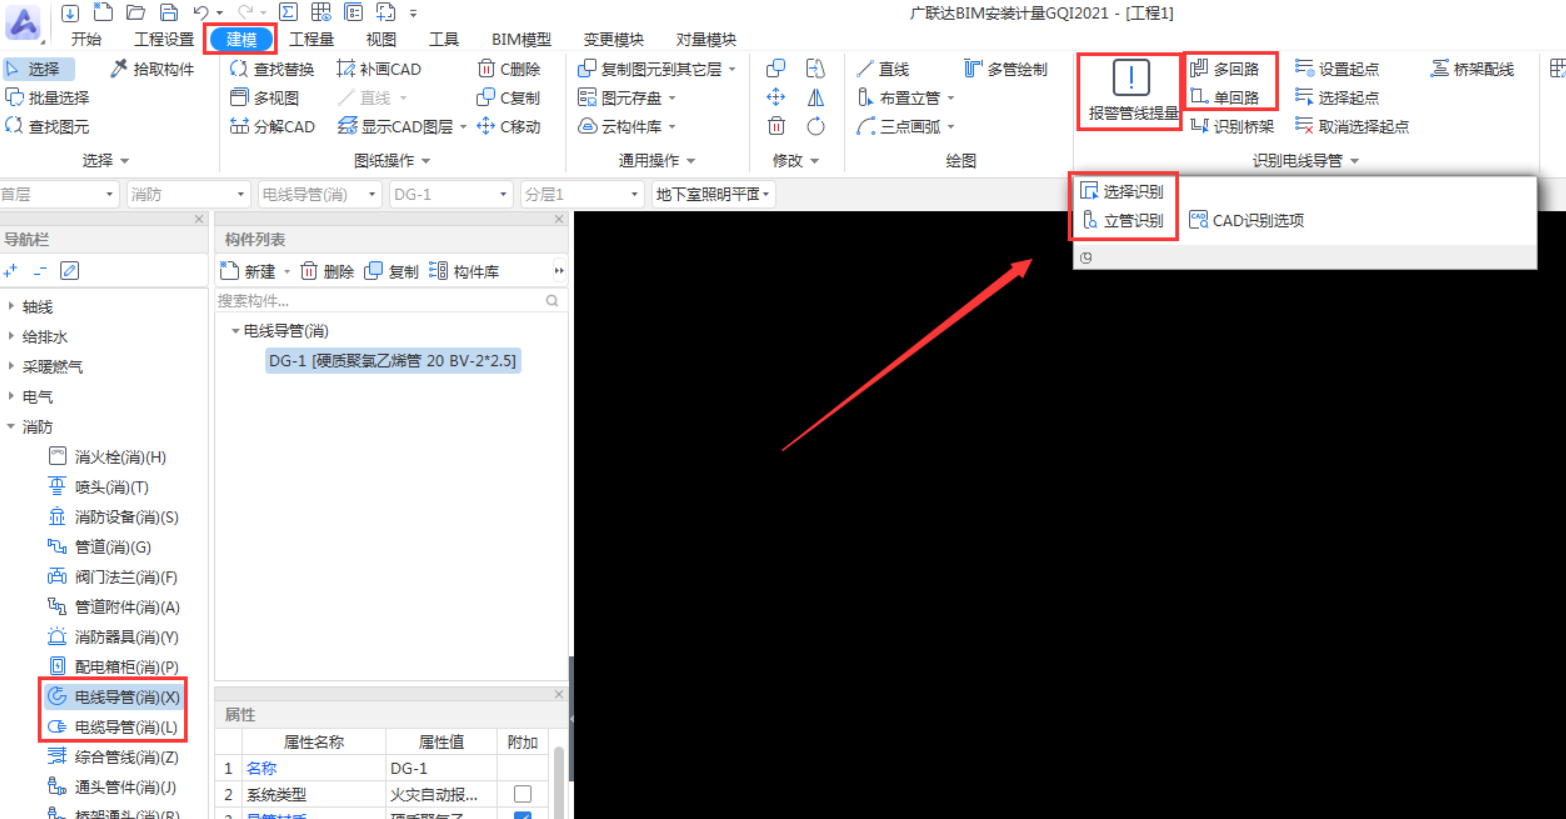The height and width of the screenshot is (819, 1566).
Task: Select the 多回路 identification tool
Action: click(x=1225, y=69)
